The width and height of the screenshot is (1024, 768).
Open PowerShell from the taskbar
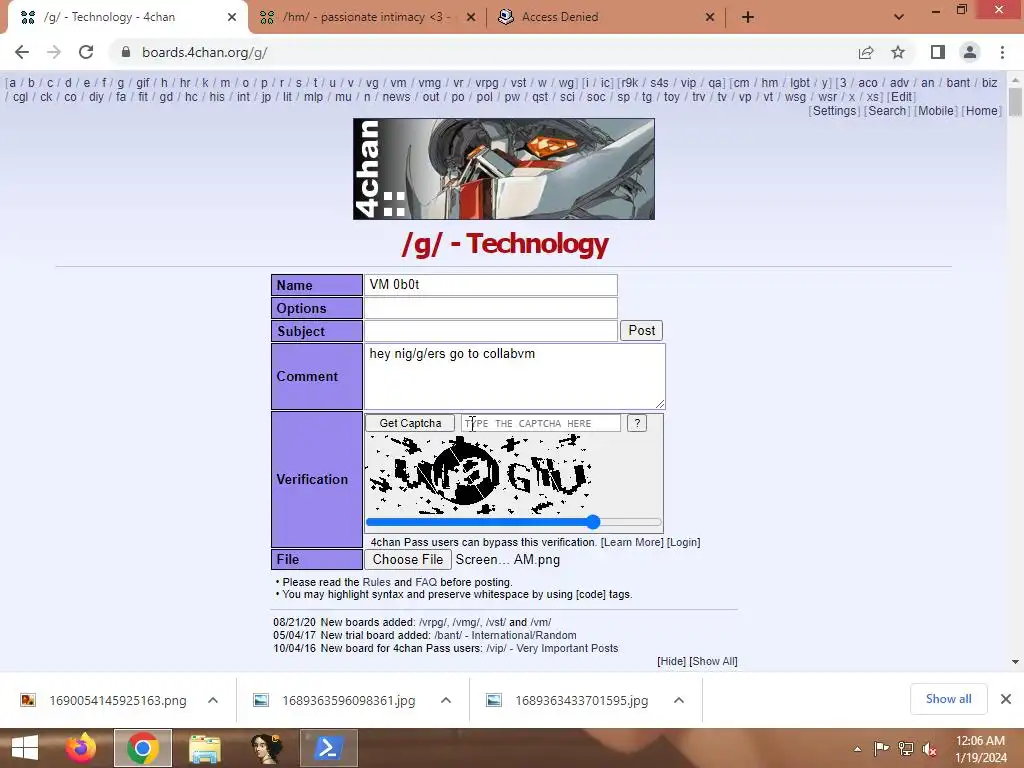[328, 748]
